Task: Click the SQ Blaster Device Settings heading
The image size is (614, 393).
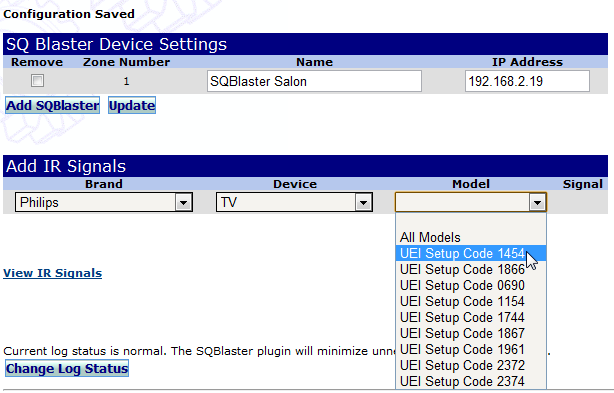Action: [x=116, y=44]
